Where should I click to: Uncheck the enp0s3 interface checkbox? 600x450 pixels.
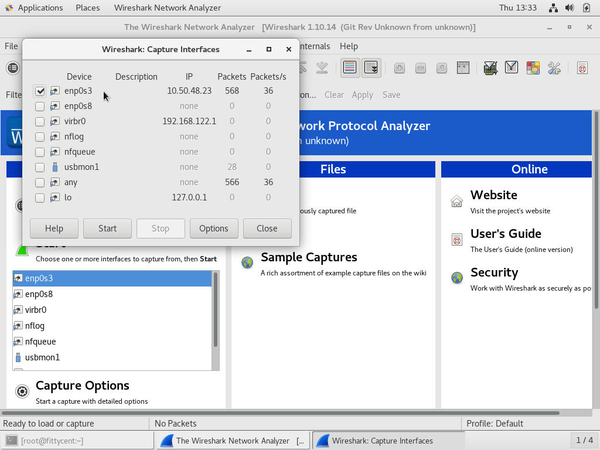[x=40, y=91]
